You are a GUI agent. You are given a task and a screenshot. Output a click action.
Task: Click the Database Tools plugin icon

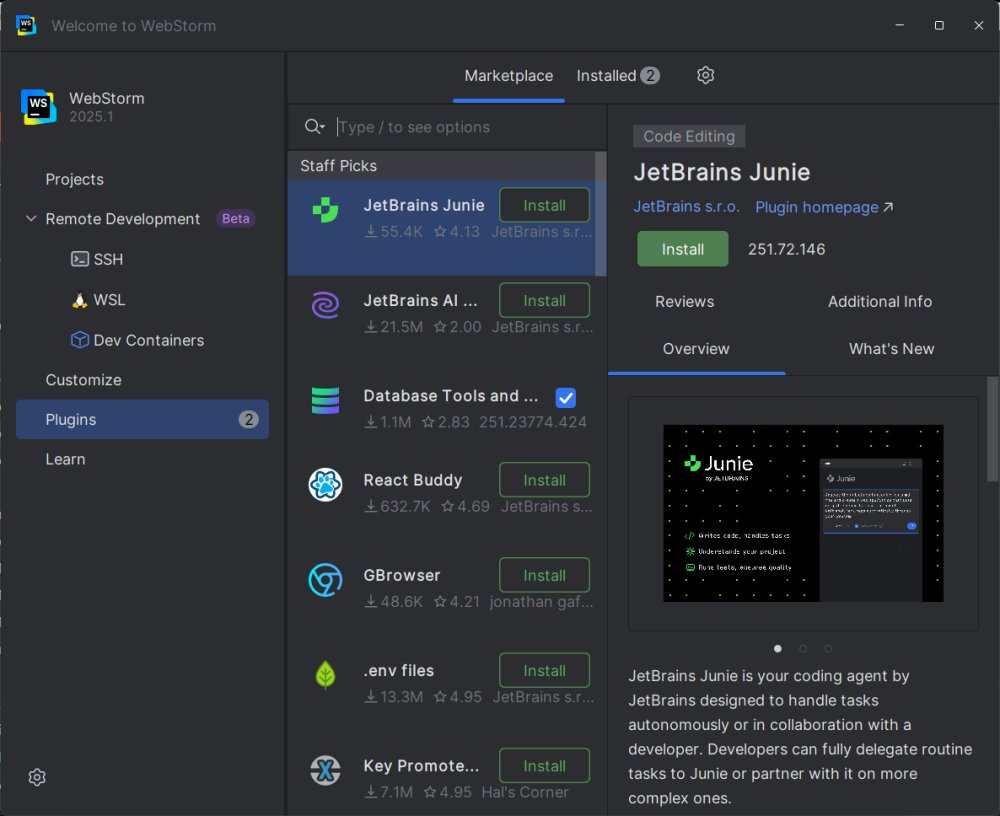tap(325, 400)
